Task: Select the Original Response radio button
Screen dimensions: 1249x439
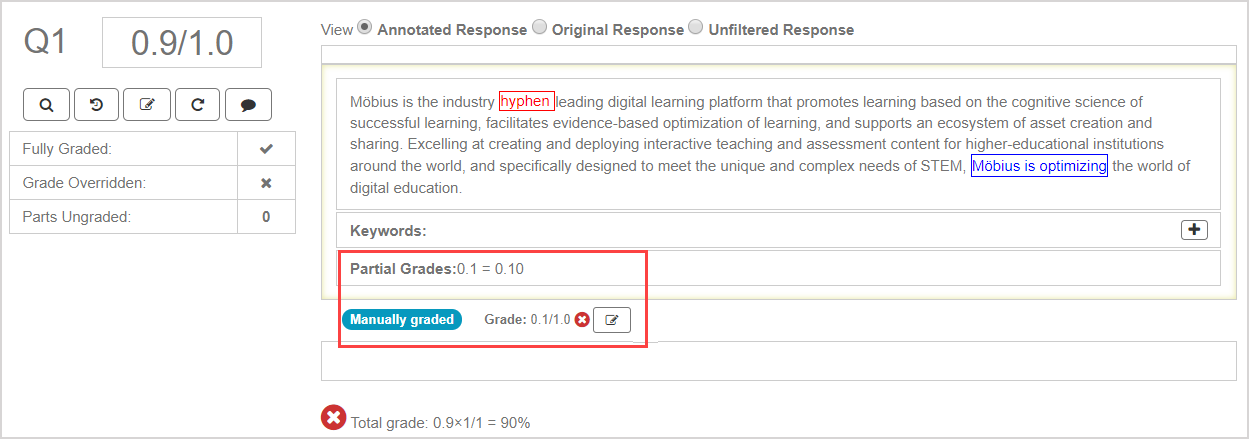Action: click(540, 28)
